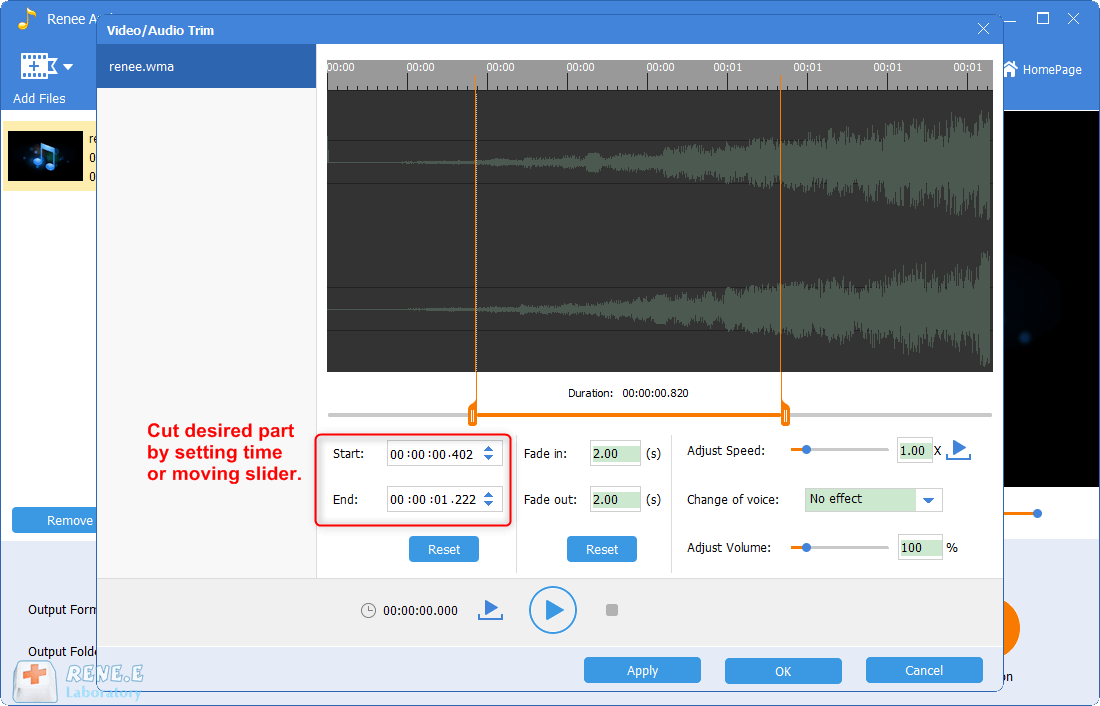Click the waveform display area

[x=659, y=231]
